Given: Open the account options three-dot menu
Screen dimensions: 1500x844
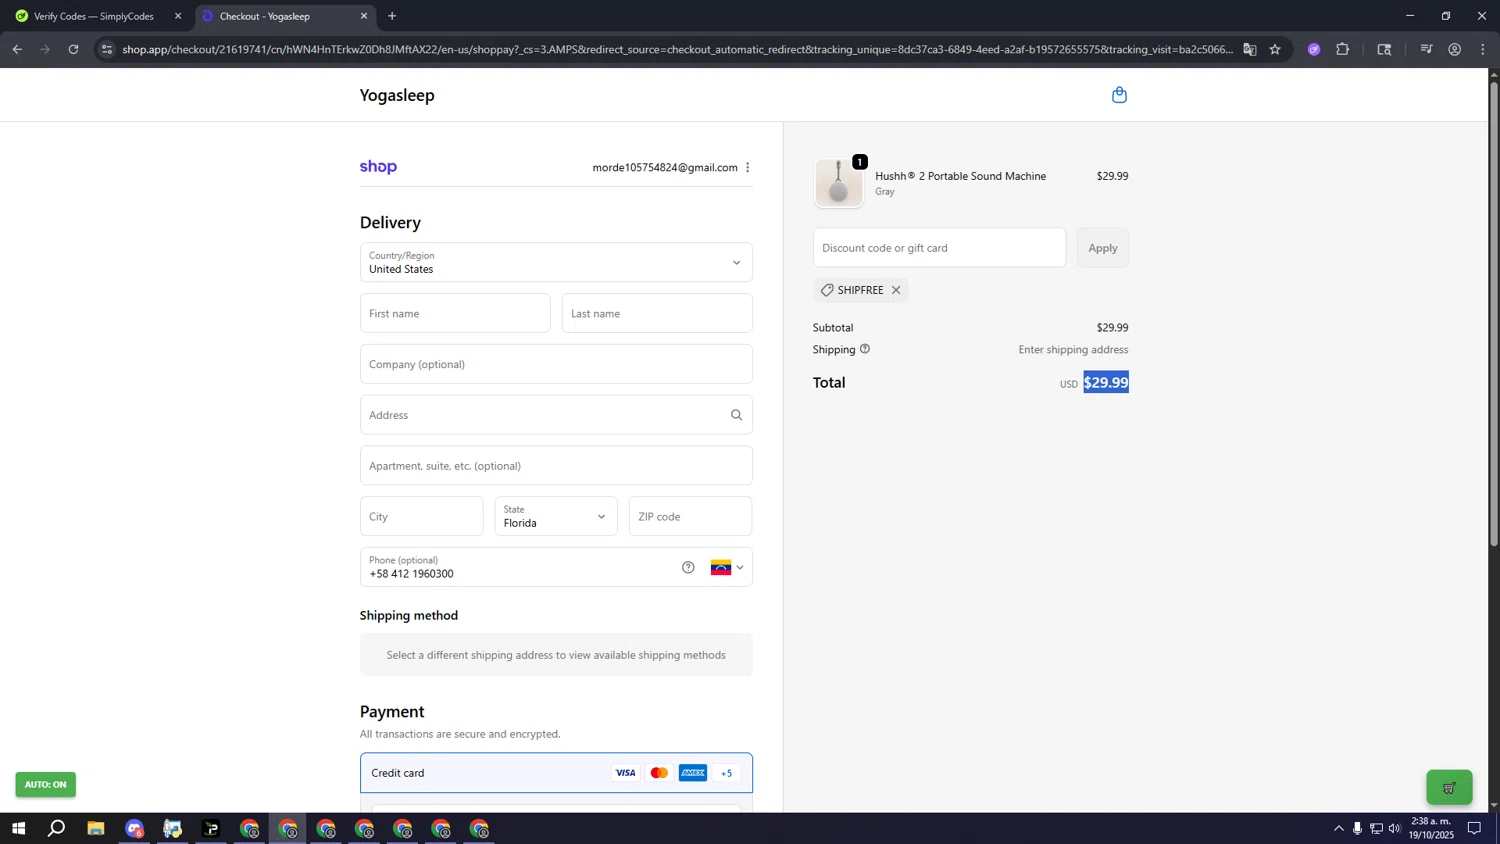Looking at the screenshot, I should pyautogui.click(x=747, y=168).
